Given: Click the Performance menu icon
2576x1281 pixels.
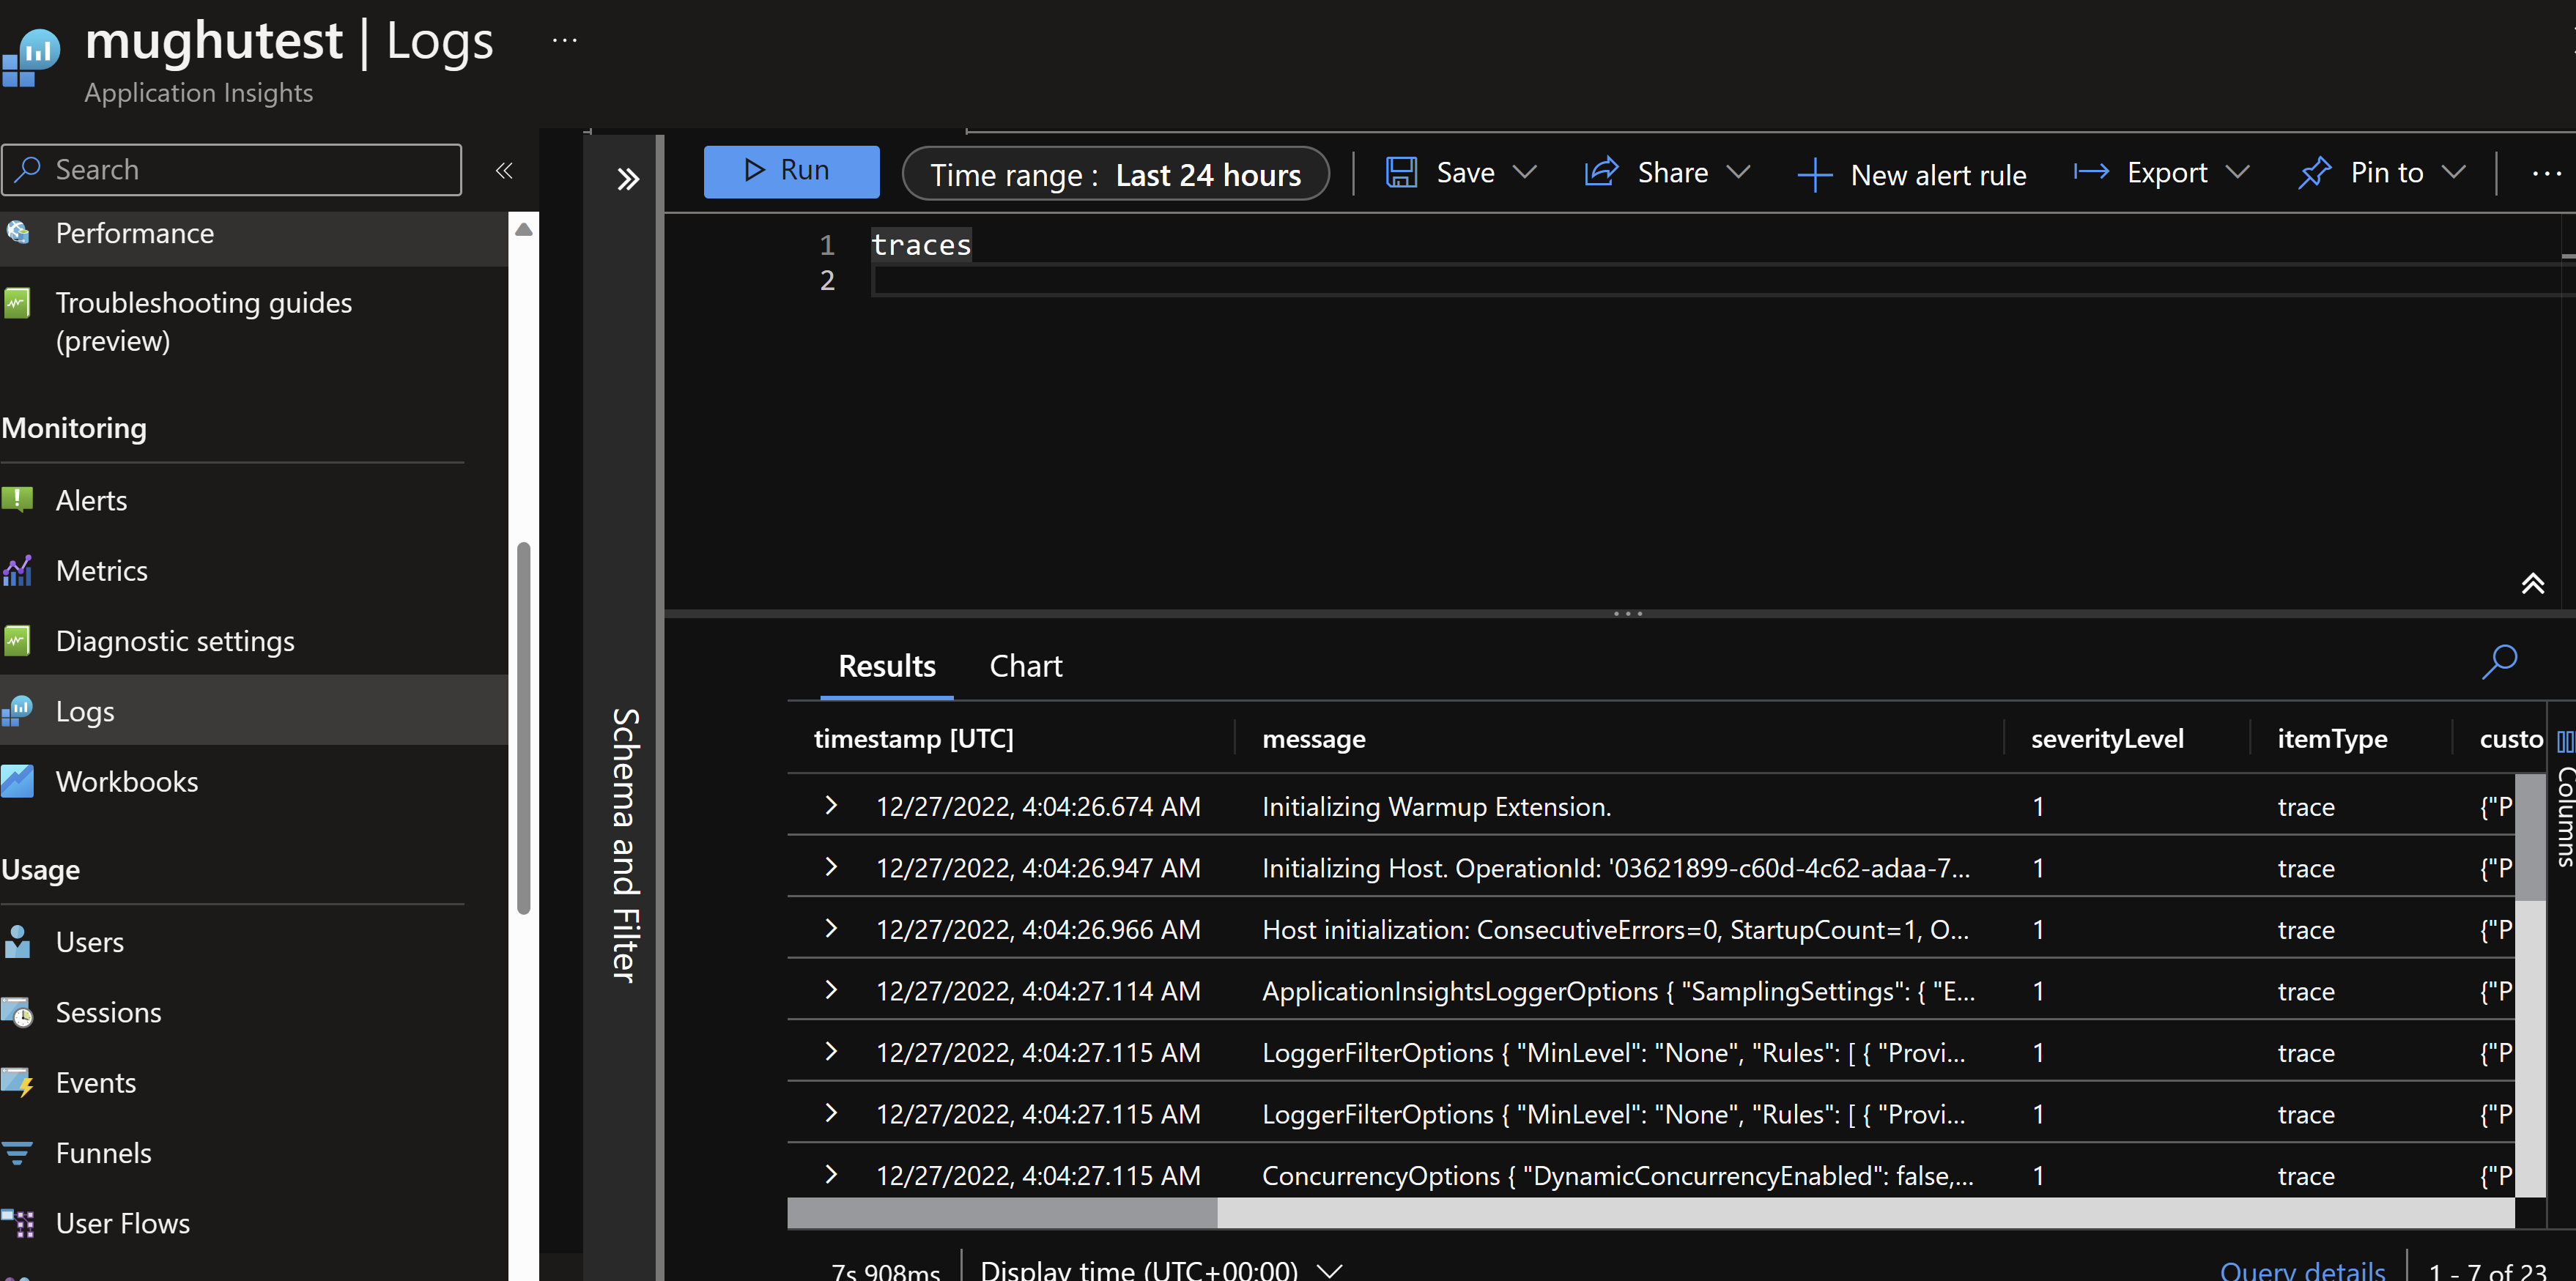Looking at the screenshot, I should pos(18,232).
